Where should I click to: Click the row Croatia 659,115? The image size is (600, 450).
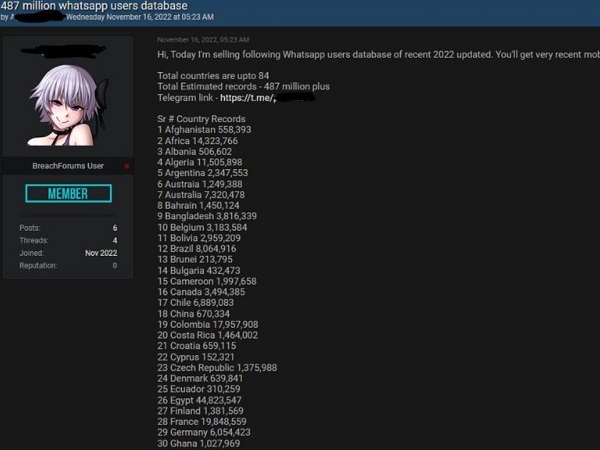point(197,346)
